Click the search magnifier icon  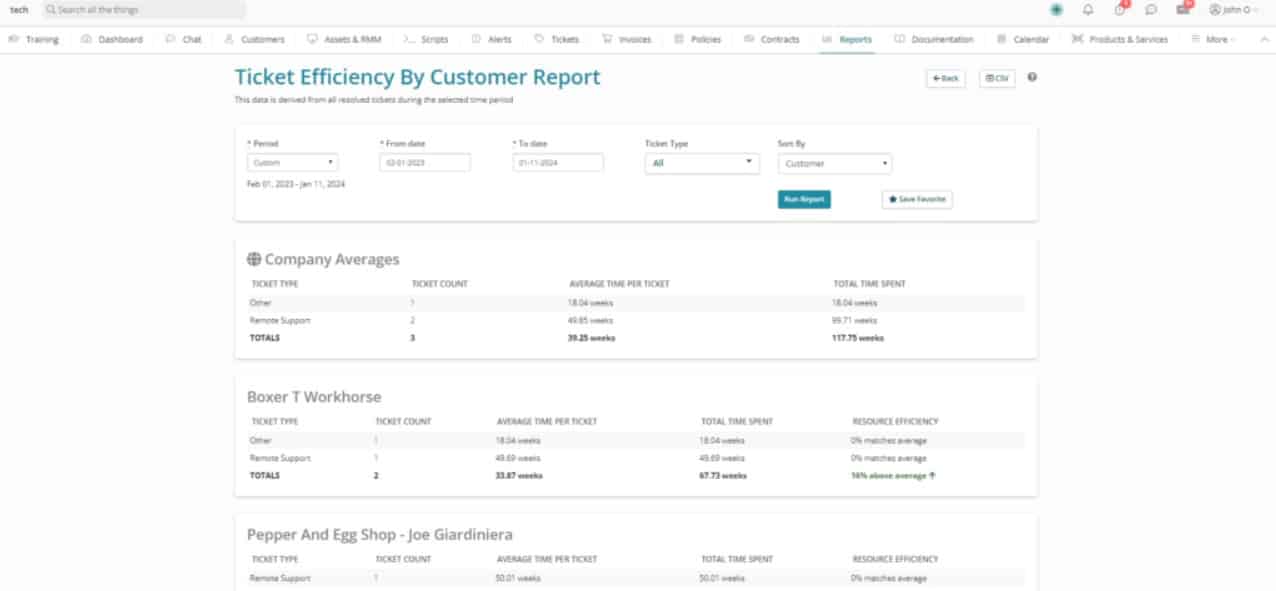tap(50, 10)
